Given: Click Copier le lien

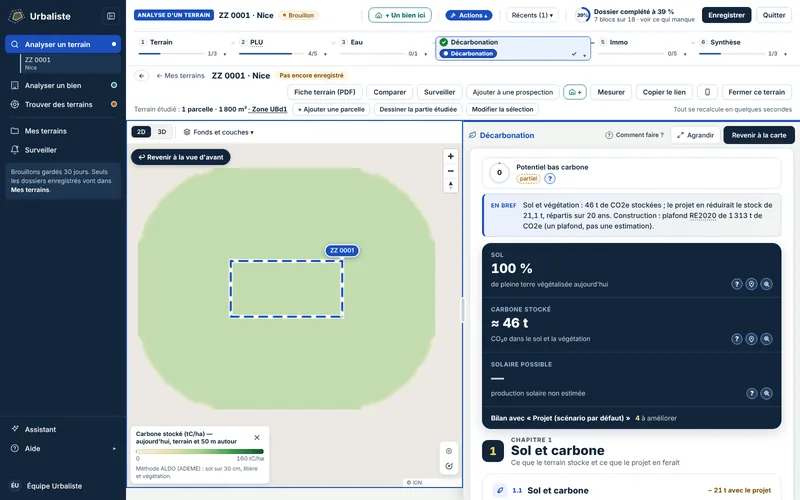Looking at the screenshot, I should click(664, 92).
